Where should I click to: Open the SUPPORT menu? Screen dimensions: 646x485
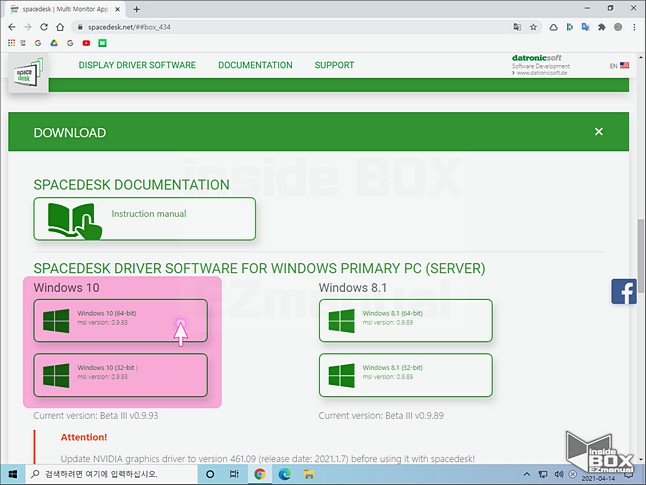(x=334, y=65)
